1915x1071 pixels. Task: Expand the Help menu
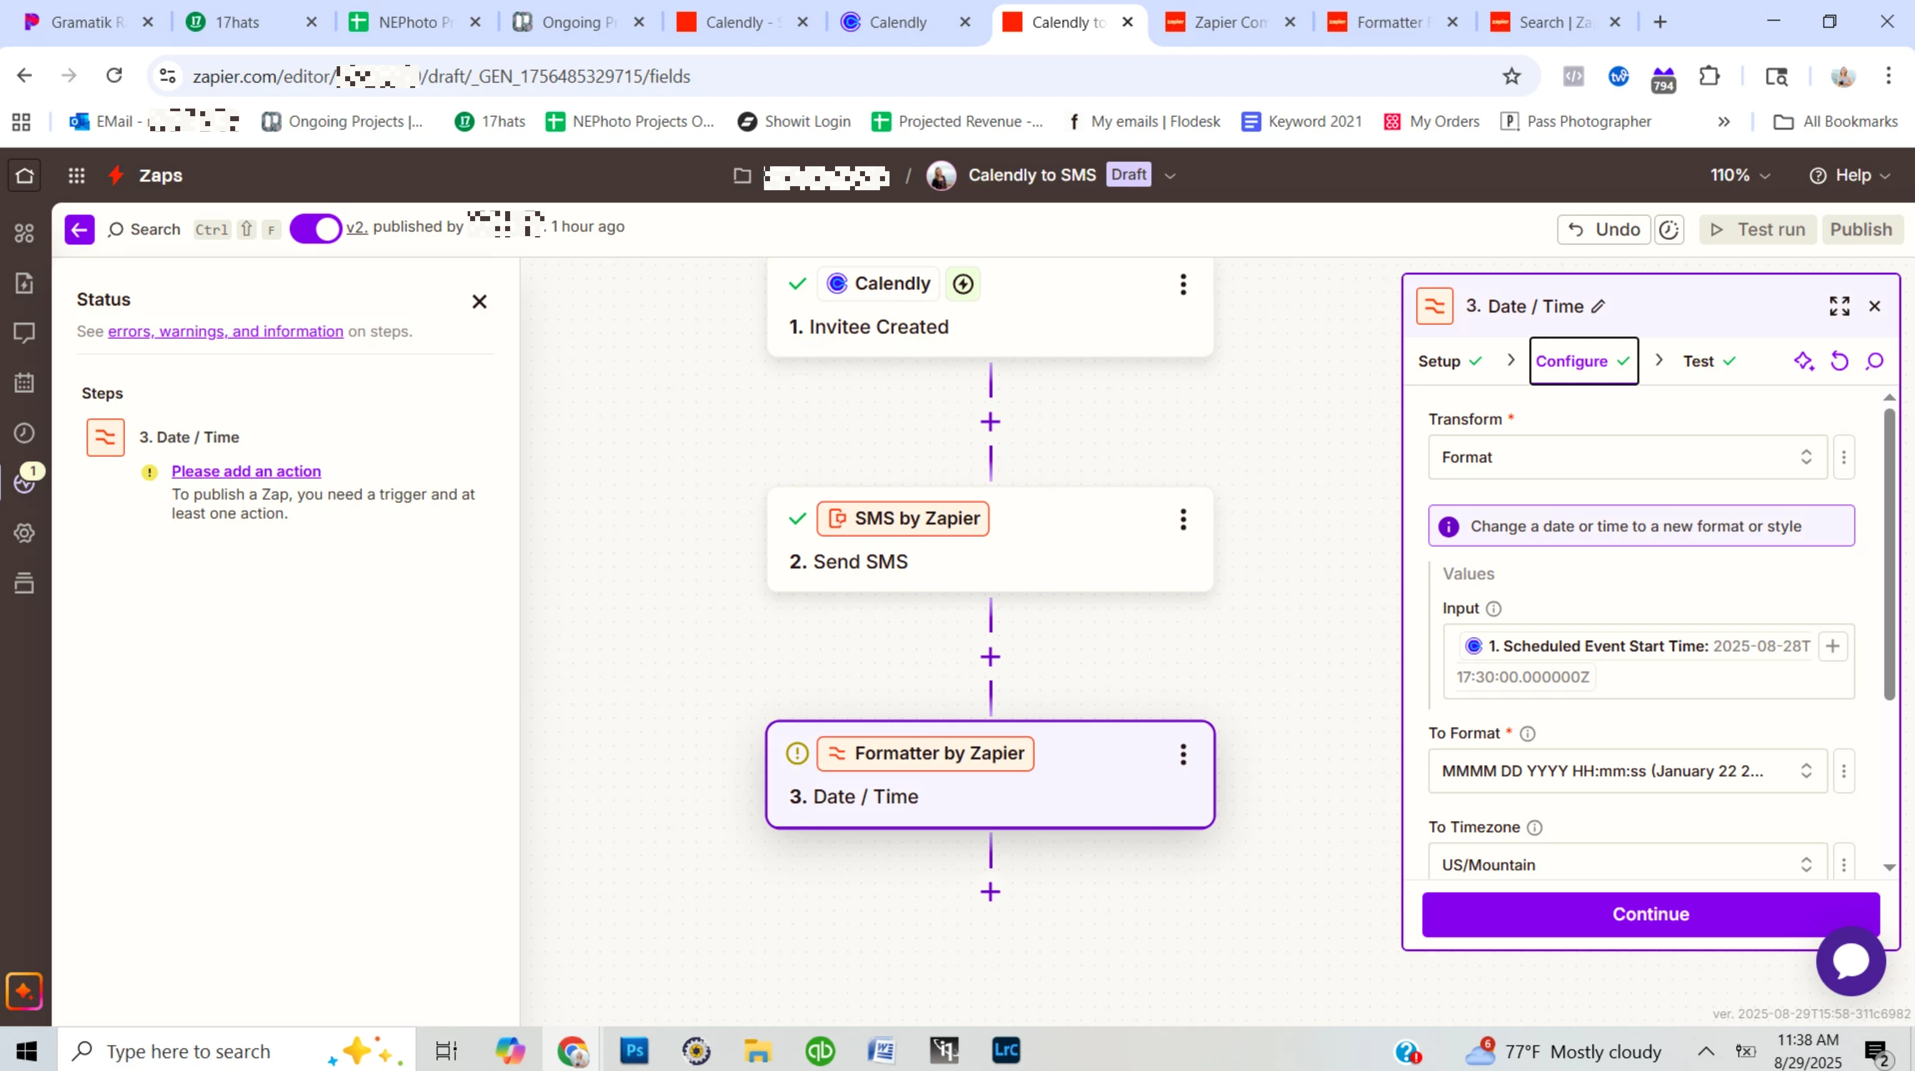click(x=1850, y=175)
